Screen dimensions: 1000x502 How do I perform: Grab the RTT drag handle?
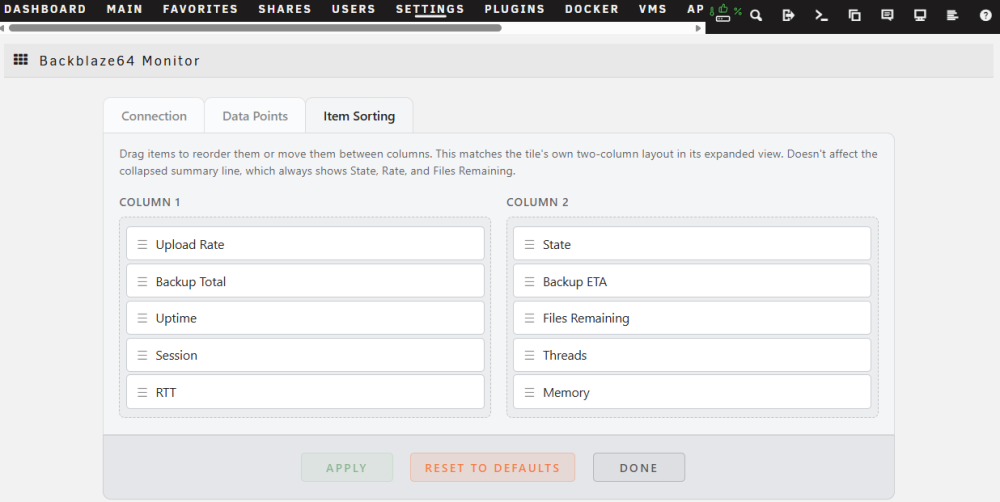click(x=142, y=392)
